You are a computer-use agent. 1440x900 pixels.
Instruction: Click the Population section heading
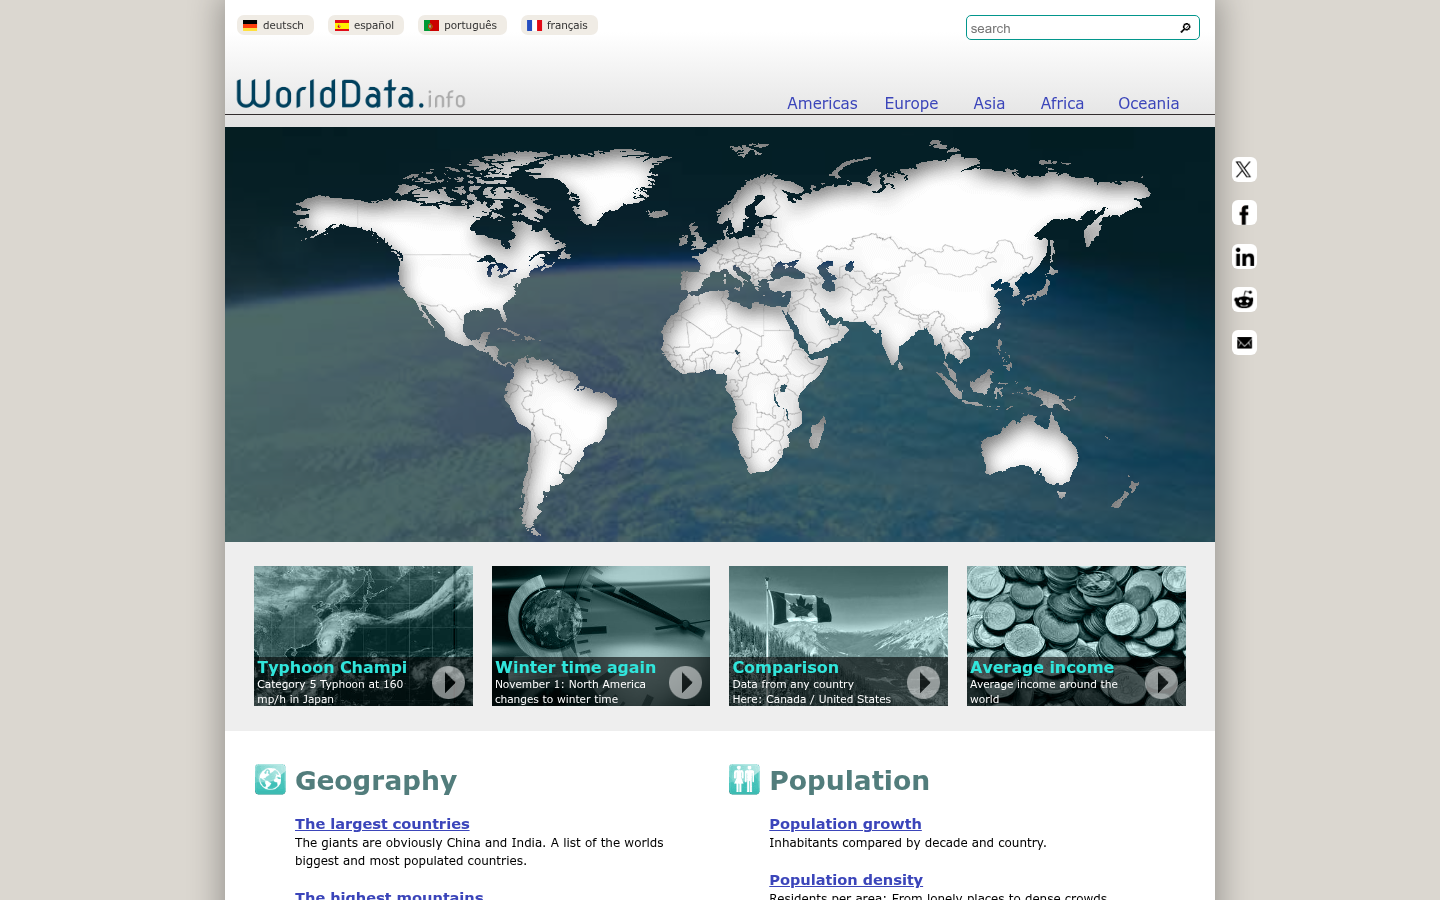[849, 780]
